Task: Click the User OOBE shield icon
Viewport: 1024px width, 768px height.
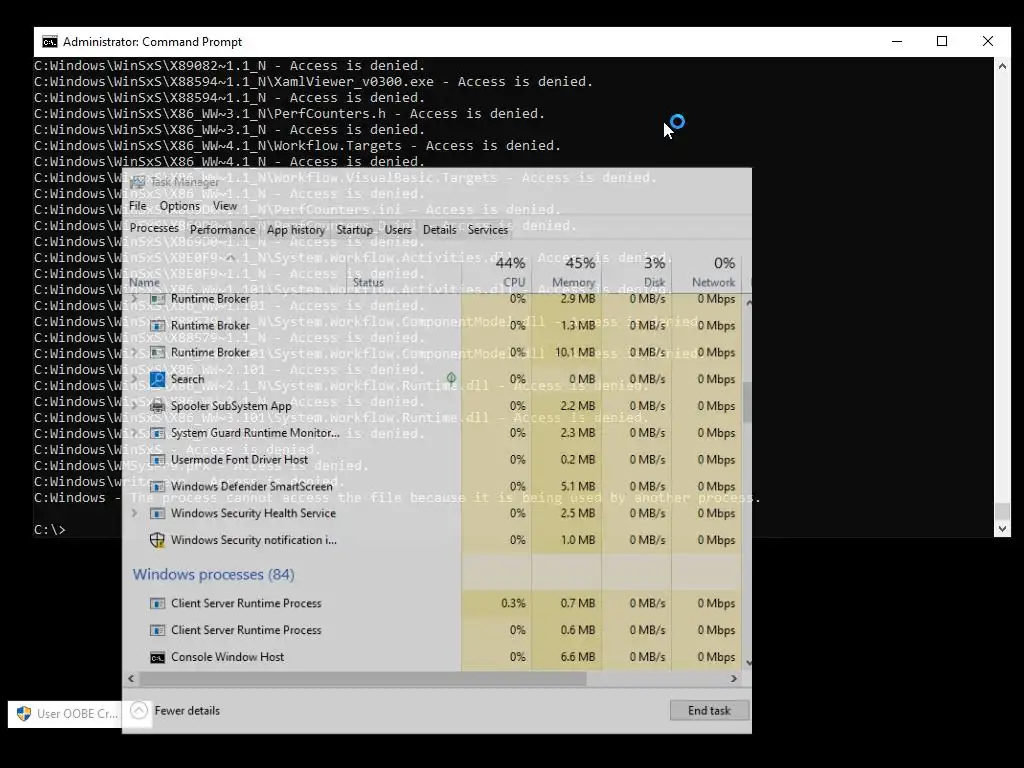Action: pyautogui.click(x=24, y=714)
